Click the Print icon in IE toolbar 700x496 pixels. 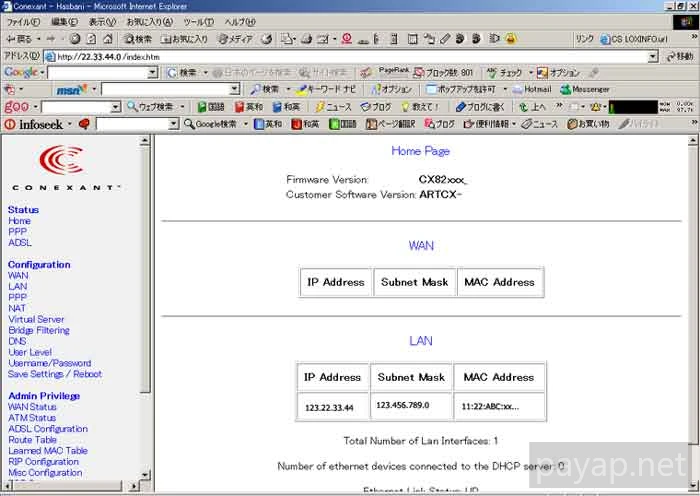pyautogui.click(x=306, y=39)
